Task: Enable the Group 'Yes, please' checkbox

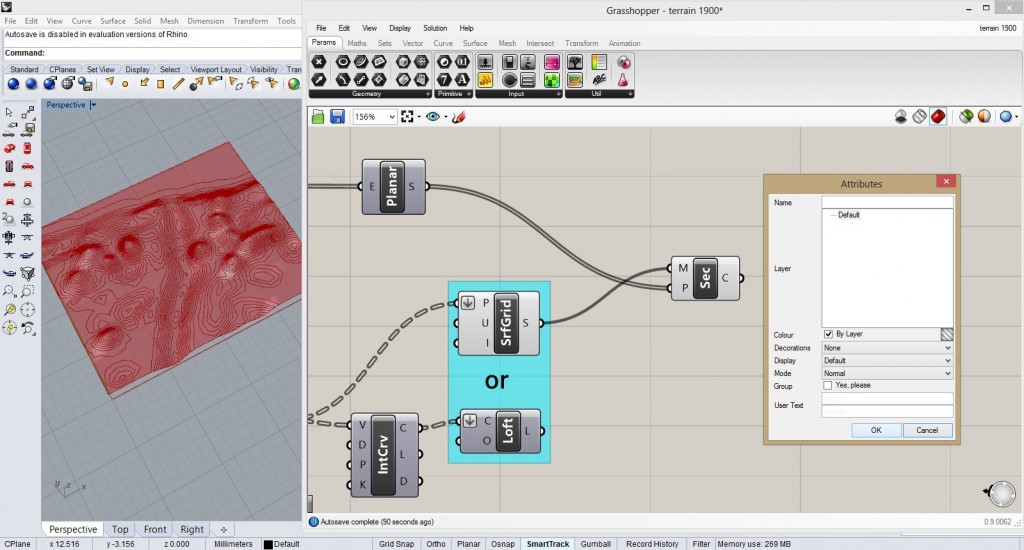Action: click(x=828, y=385)
